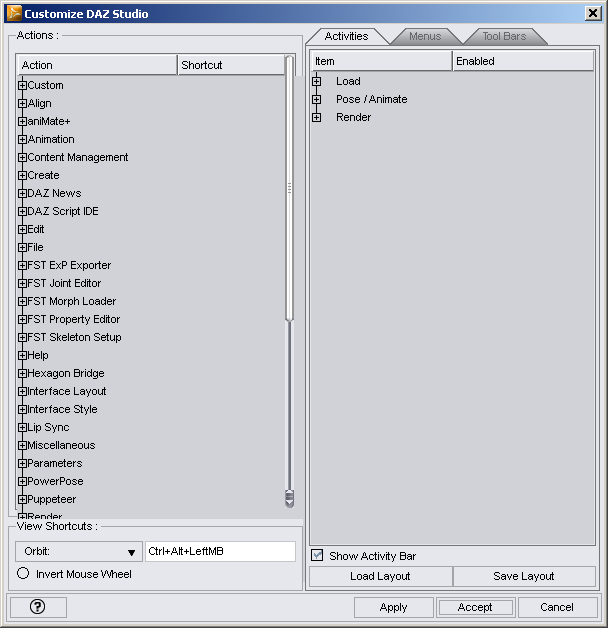This screenshot has height=628, width=608.
Task: Toggle the Show Activity Bar checkbox
Action: [317, 556]
